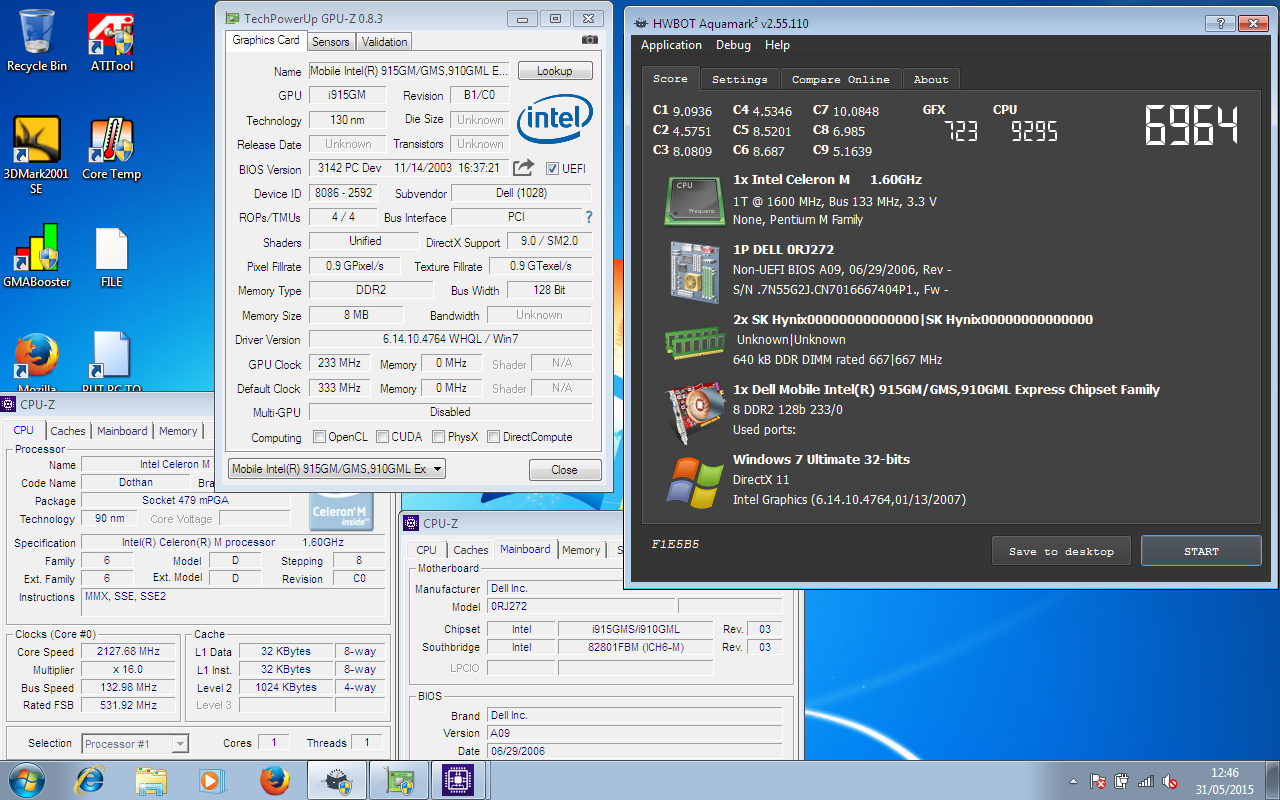
Task: Switch to the CPU-Z taskbar button
Action: point(459,780)
